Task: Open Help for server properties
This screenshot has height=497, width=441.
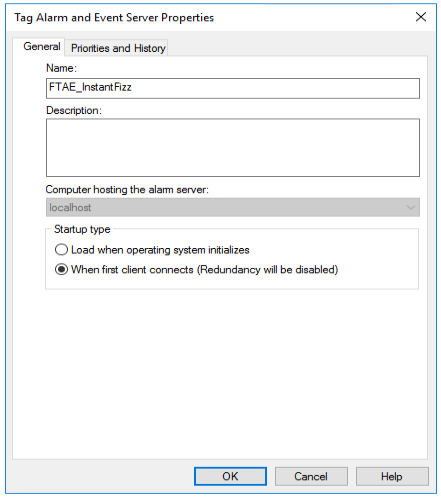Action: tap(392, 476)
